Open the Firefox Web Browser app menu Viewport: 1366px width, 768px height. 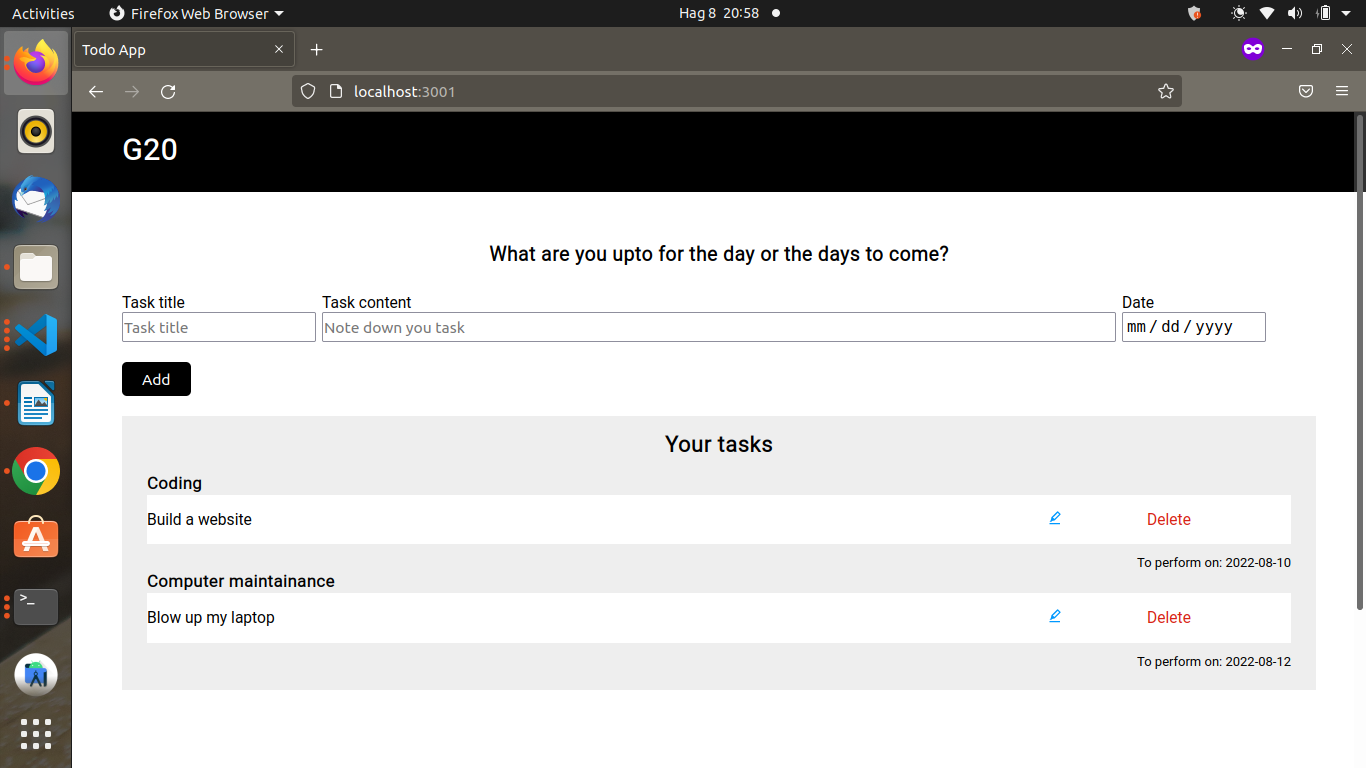(196, 14)
